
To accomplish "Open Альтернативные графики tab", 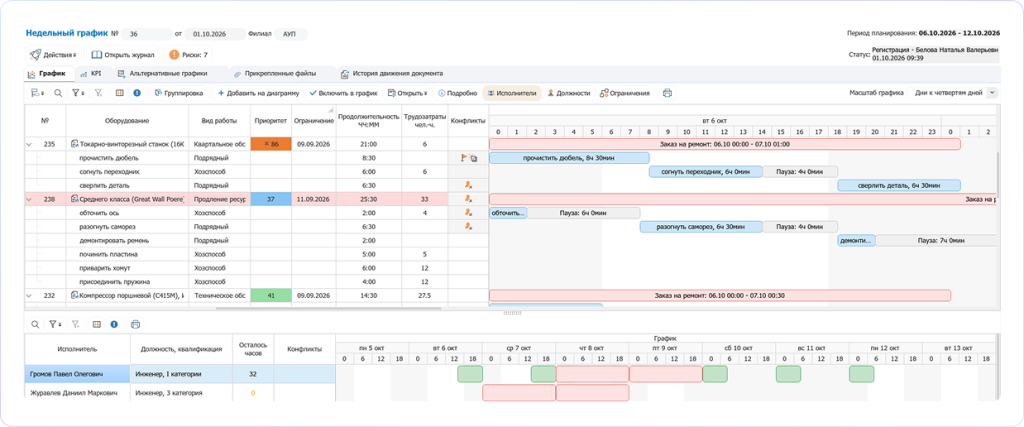I will point(162,74).
